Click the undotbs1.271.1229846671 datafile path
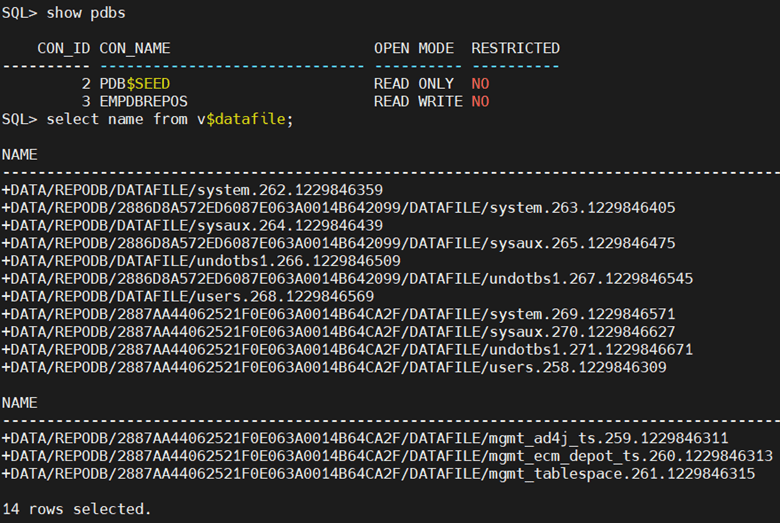Viewport: 780px width, 523px height. tap(347, 350)
